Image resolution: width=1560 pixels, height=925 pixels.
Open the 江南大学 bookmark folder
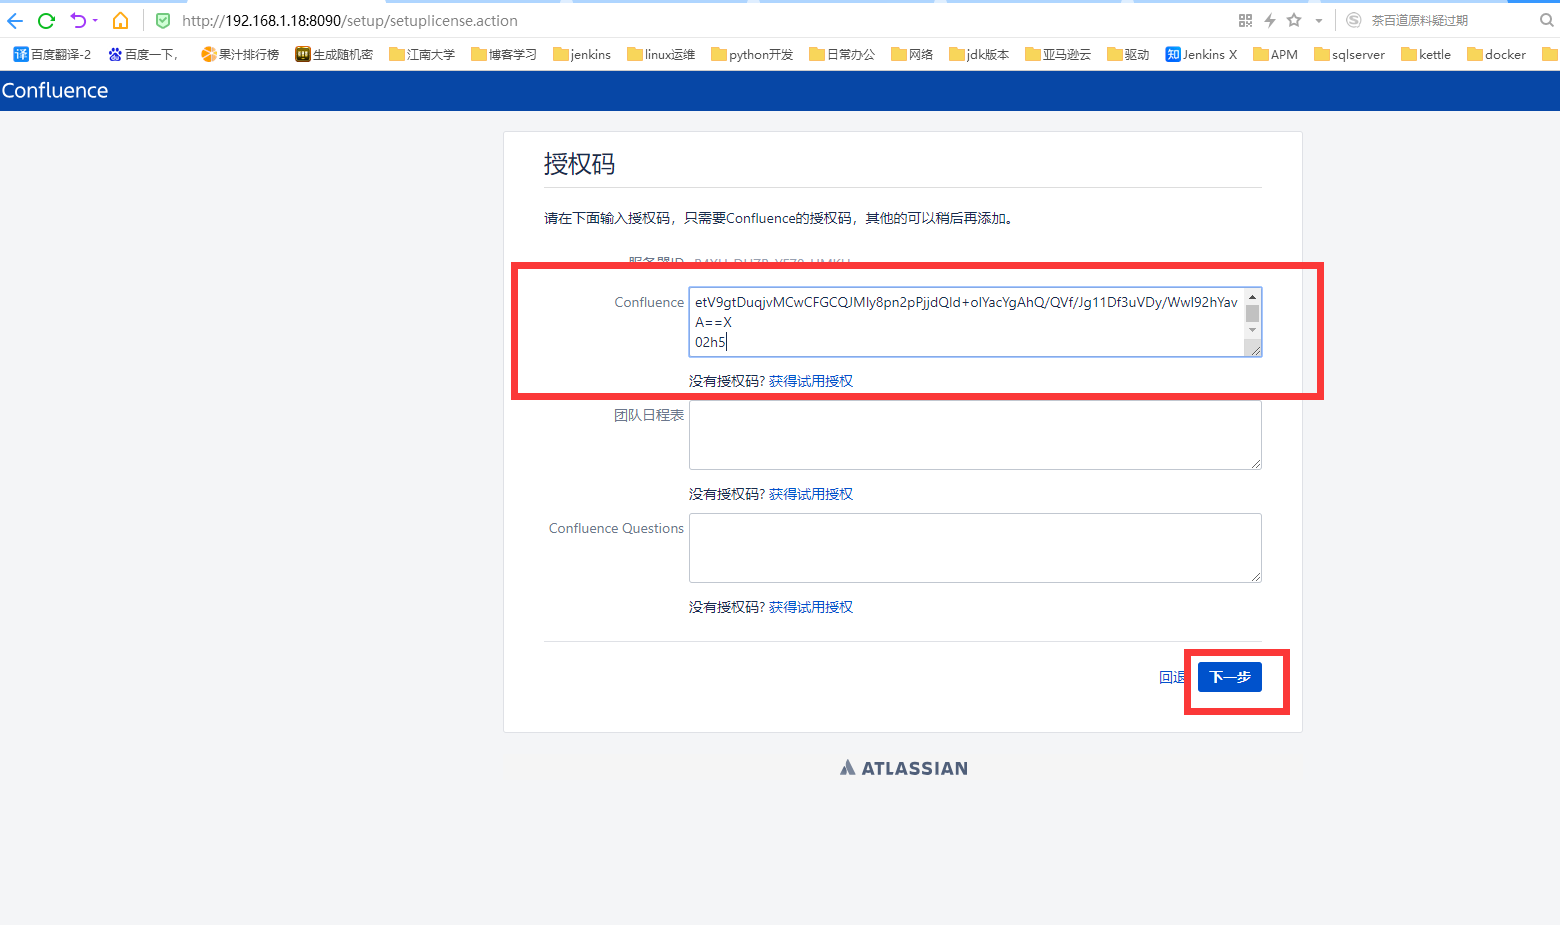422,54
